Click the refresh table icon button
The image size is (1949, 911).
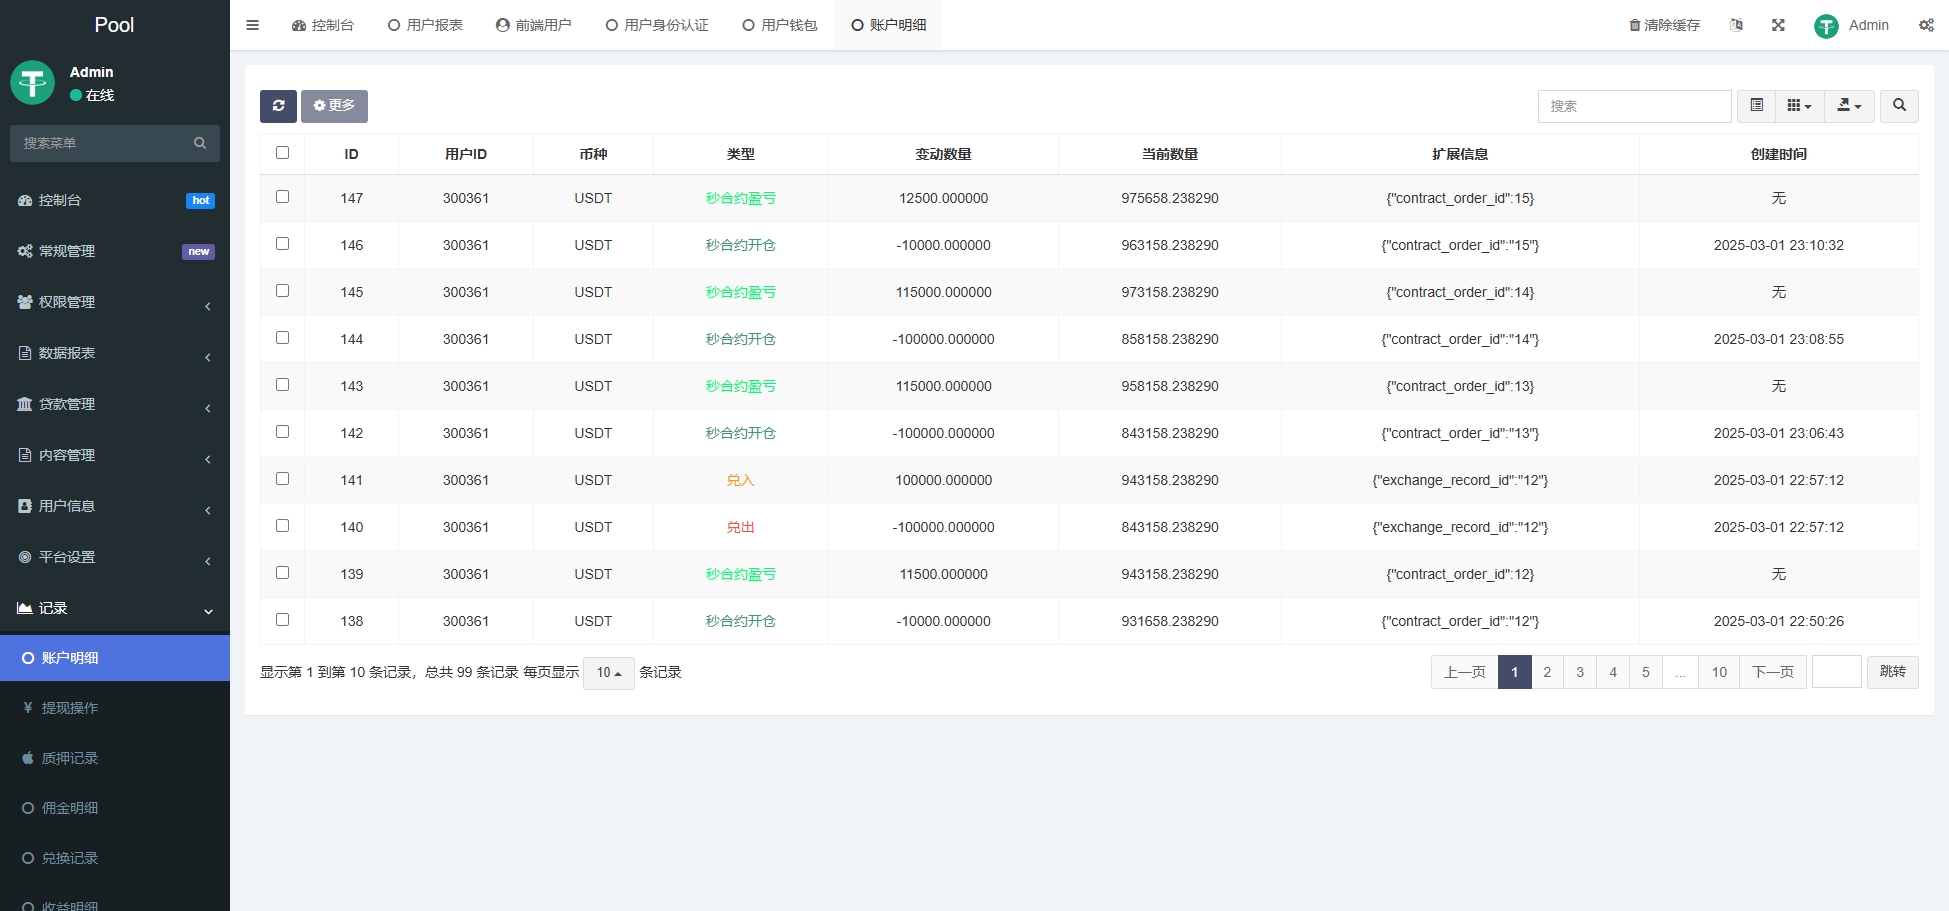point(278,106)
